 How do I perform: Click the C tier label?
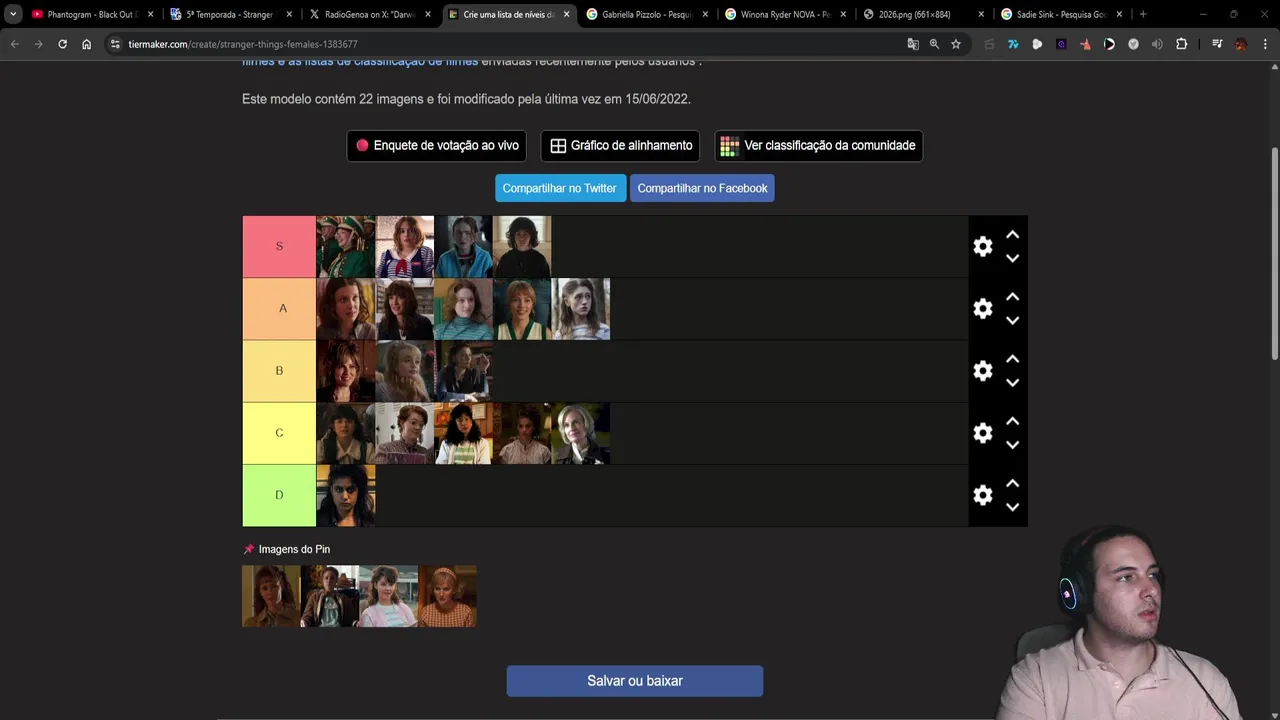click(279, 432)
